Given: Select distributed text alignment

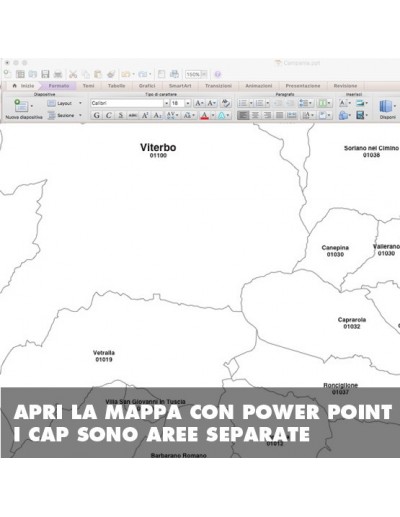Looking at the screenshot, I should (x=292, y=115).
